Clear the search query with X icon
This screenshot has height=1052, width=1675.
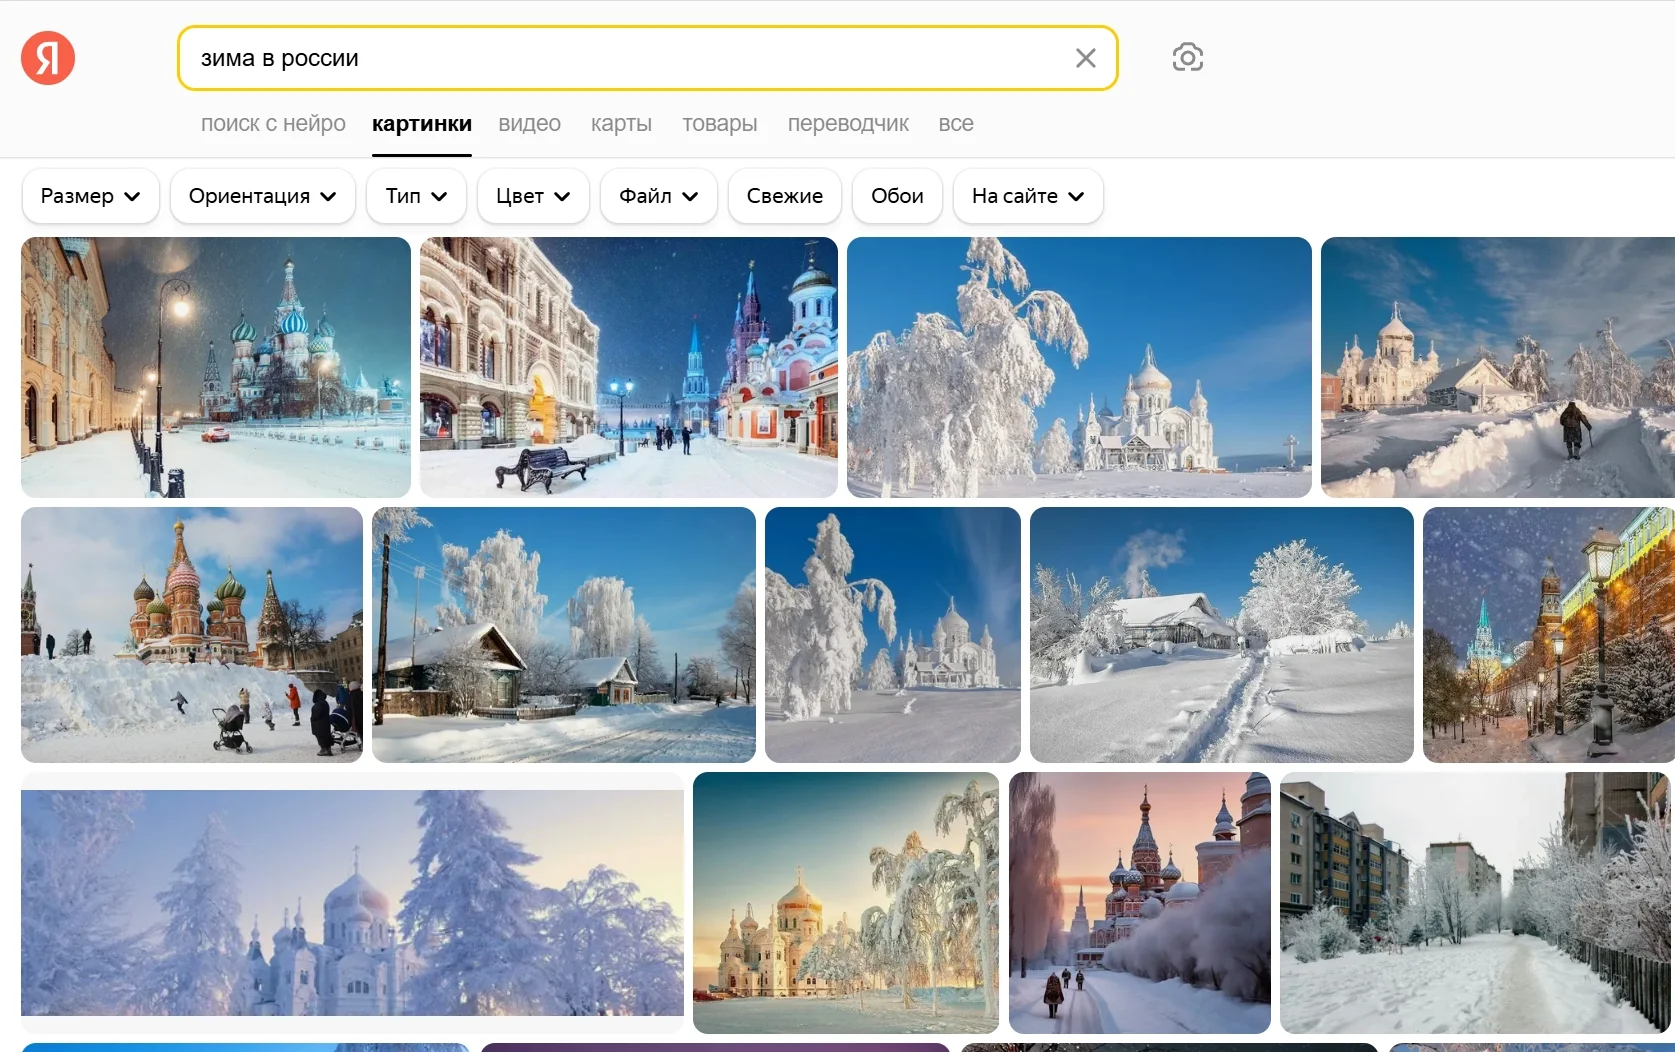pos(1085,58)
